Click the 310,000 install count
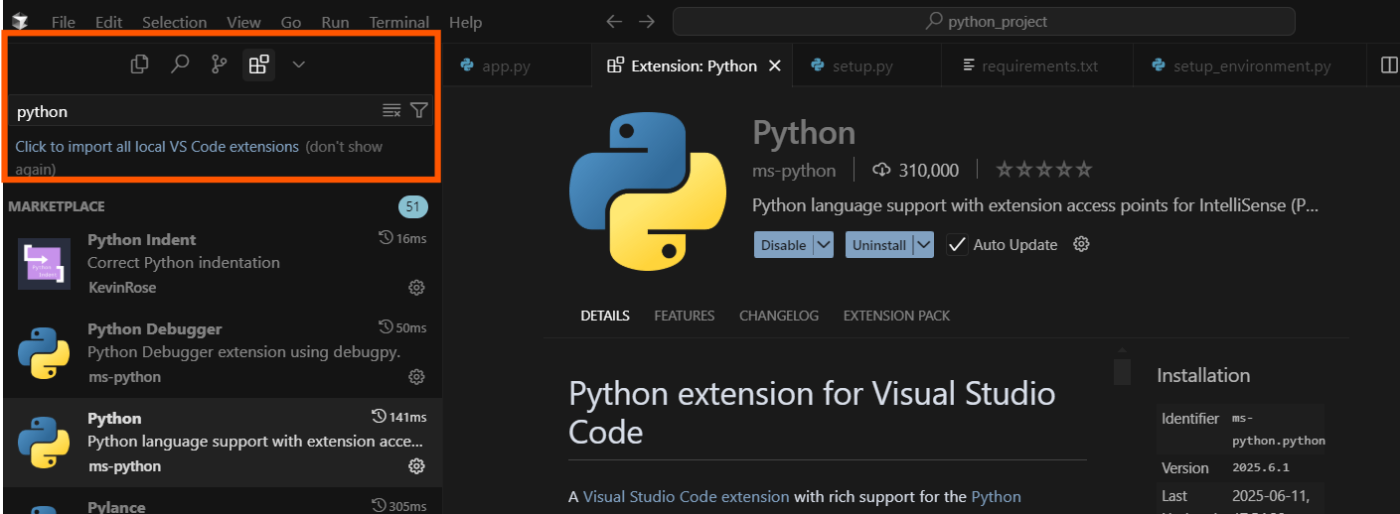The image size is (1400, 514). 916,171
